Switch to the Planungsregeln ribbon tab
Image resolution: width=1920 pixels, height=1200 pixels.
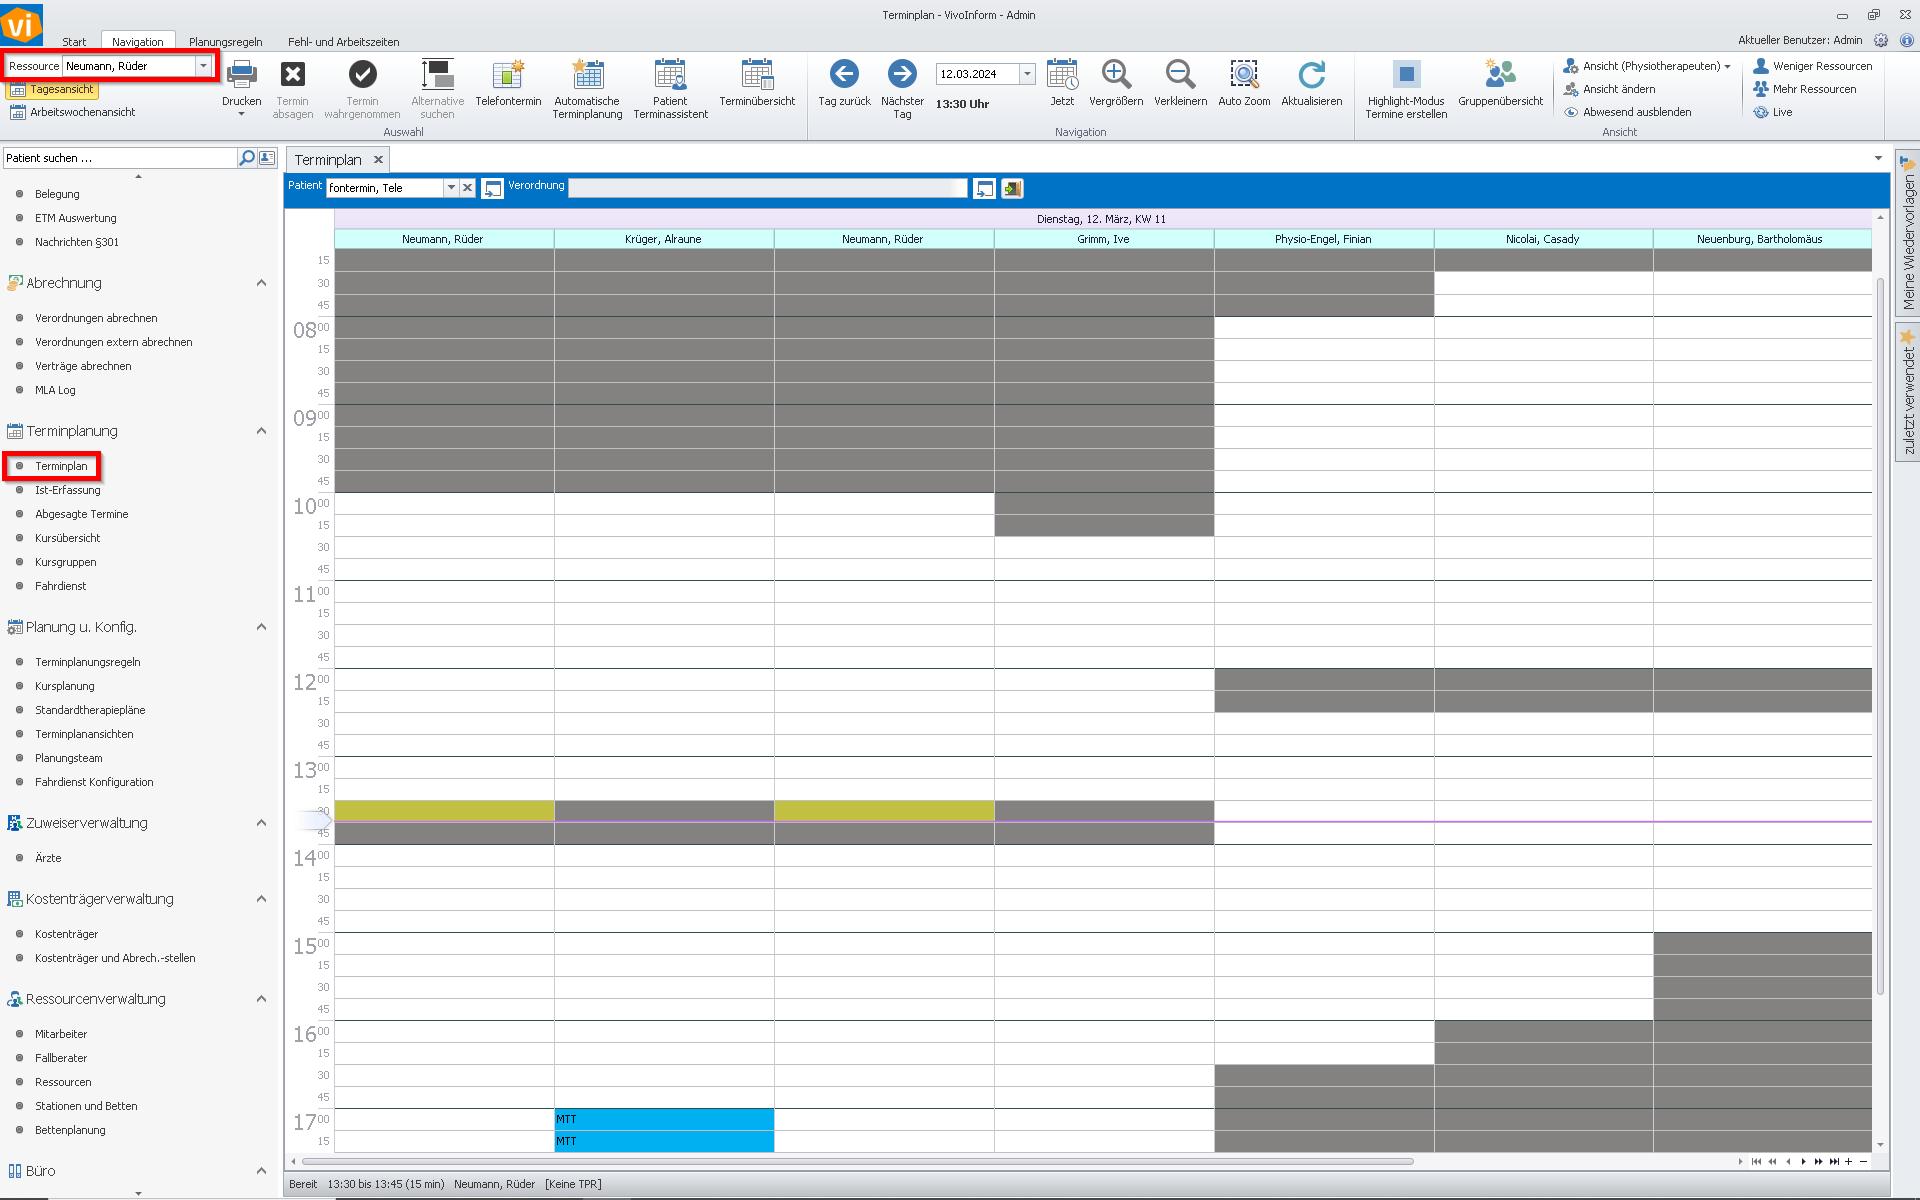(225, 42)
